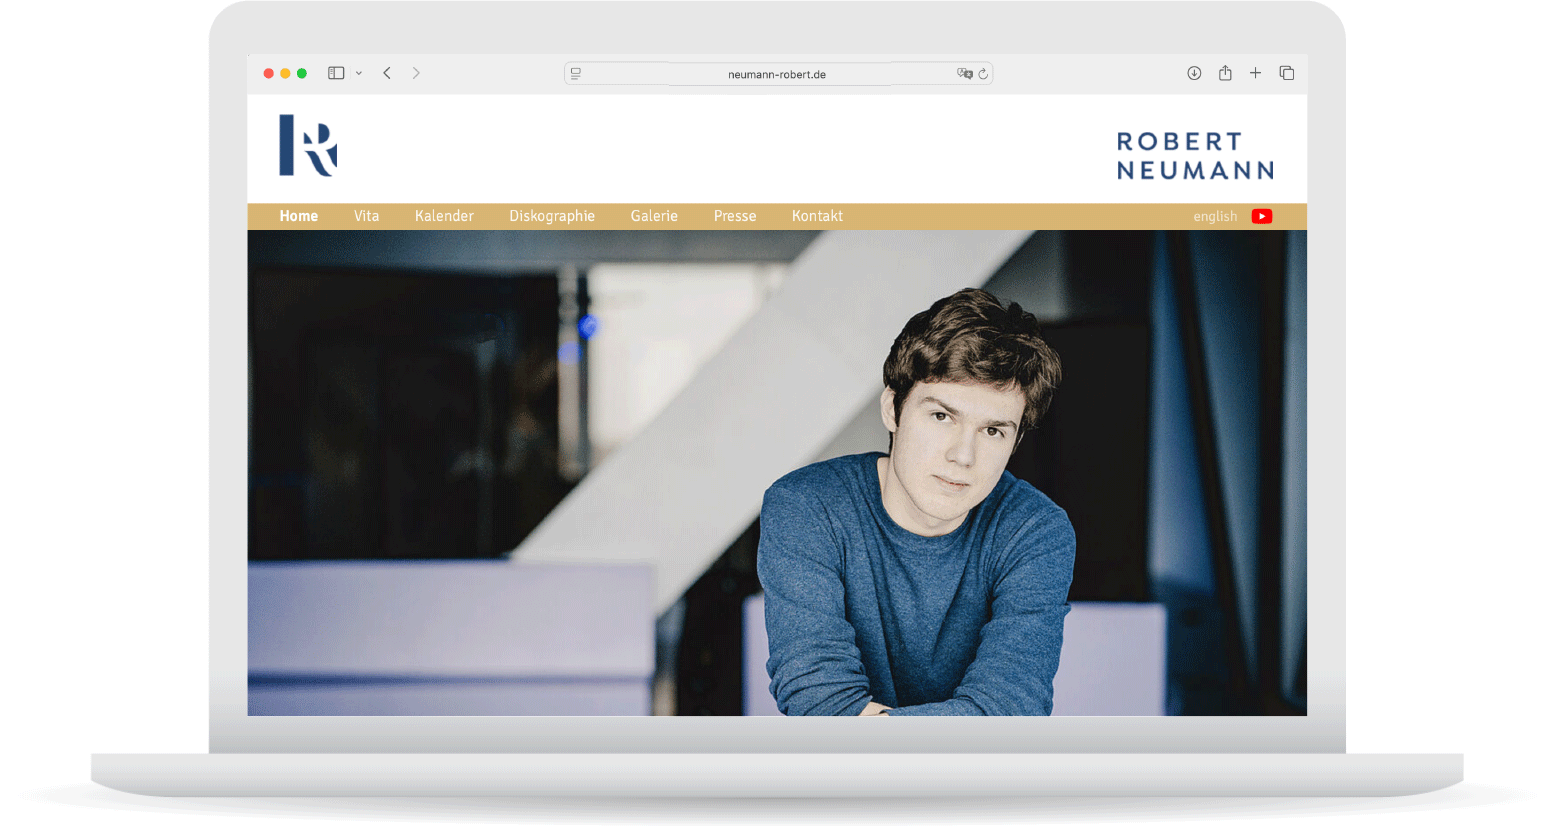Open the Vita page
The height and width of the screenshot is (828, 1555).
click(366, 216)
